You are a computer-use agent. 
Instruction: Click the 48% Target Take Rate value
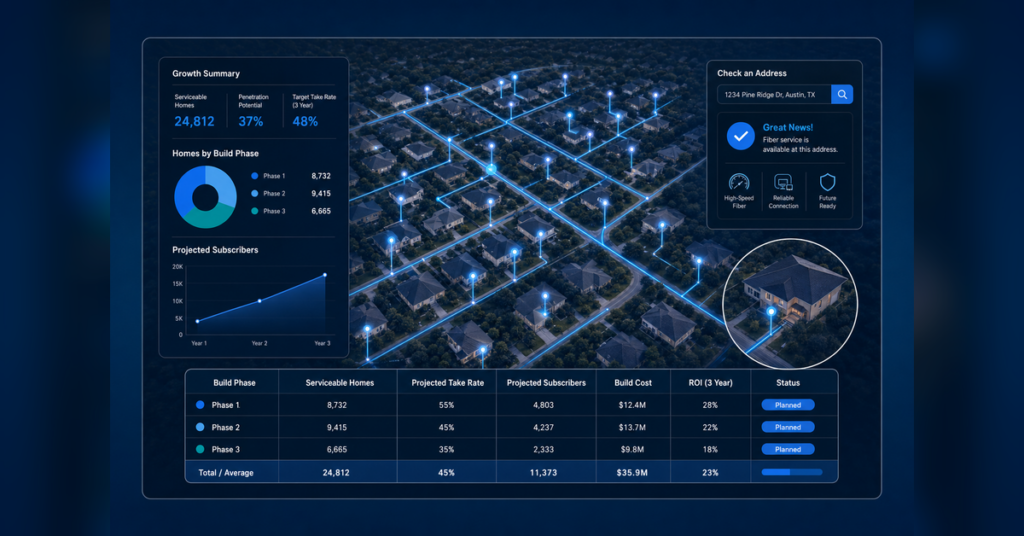[x=305, y=121]
